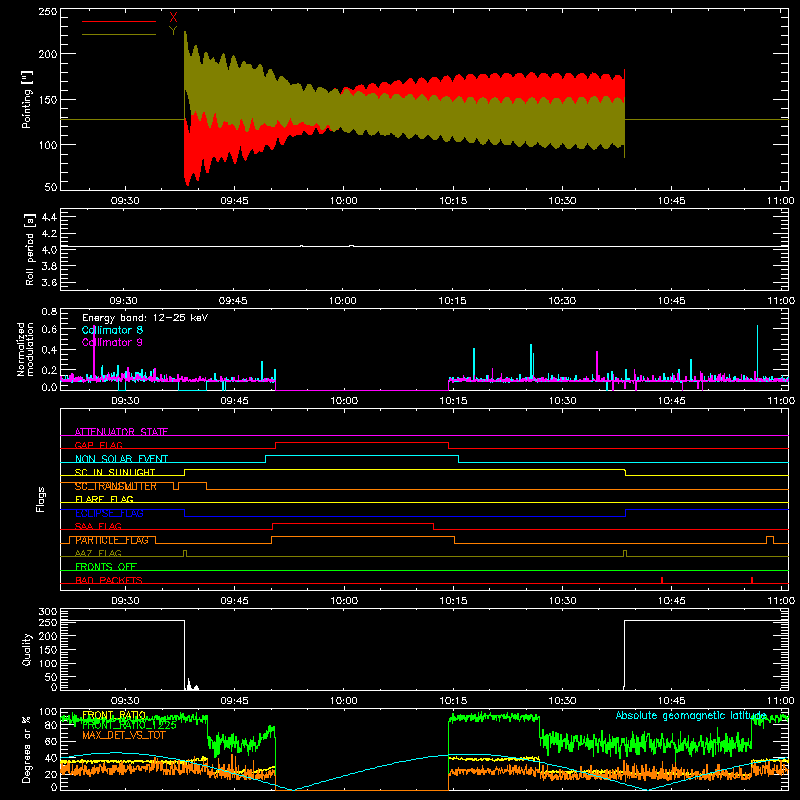Click the 11:00 time label below Quality plot
Viewport: 800px width, 800px height.
click(781, 701)
